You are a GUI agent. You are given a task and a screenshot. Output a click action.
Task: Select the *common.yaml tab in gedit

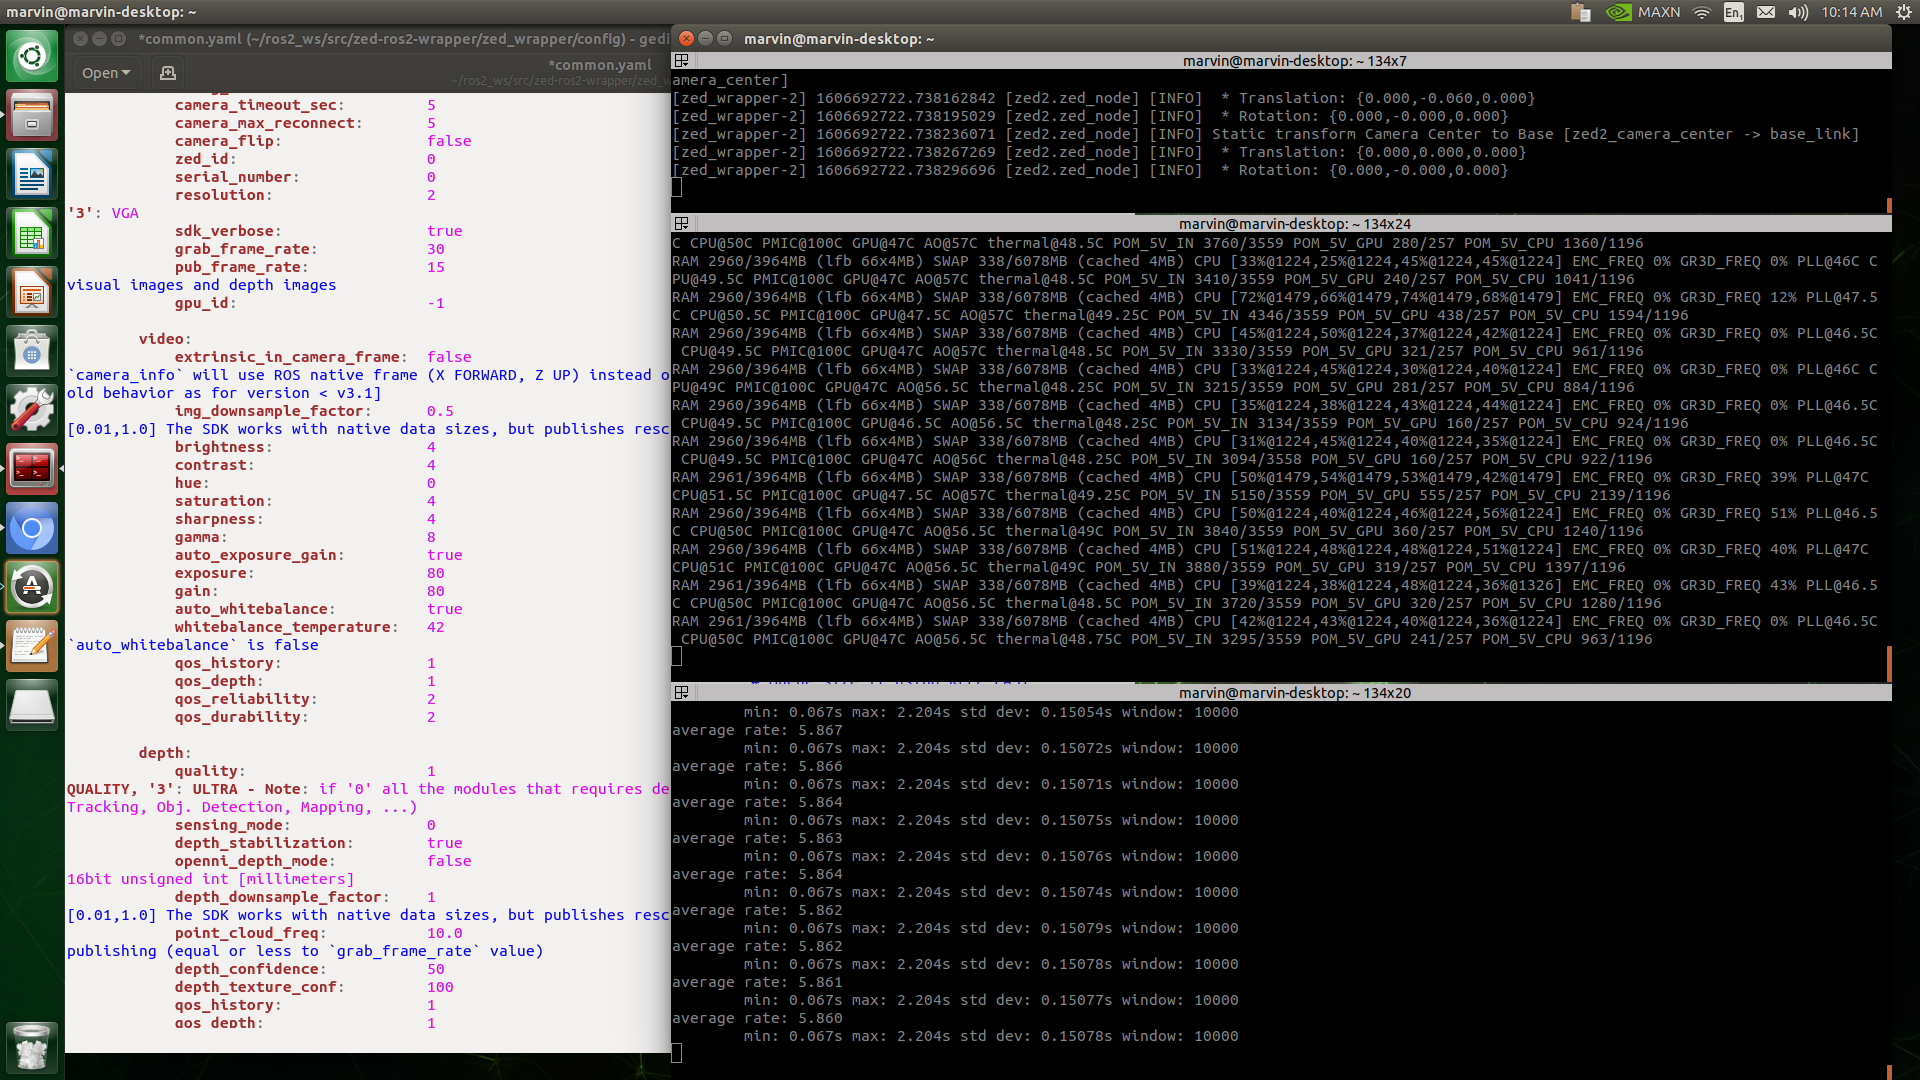click(x=598, y=64)
